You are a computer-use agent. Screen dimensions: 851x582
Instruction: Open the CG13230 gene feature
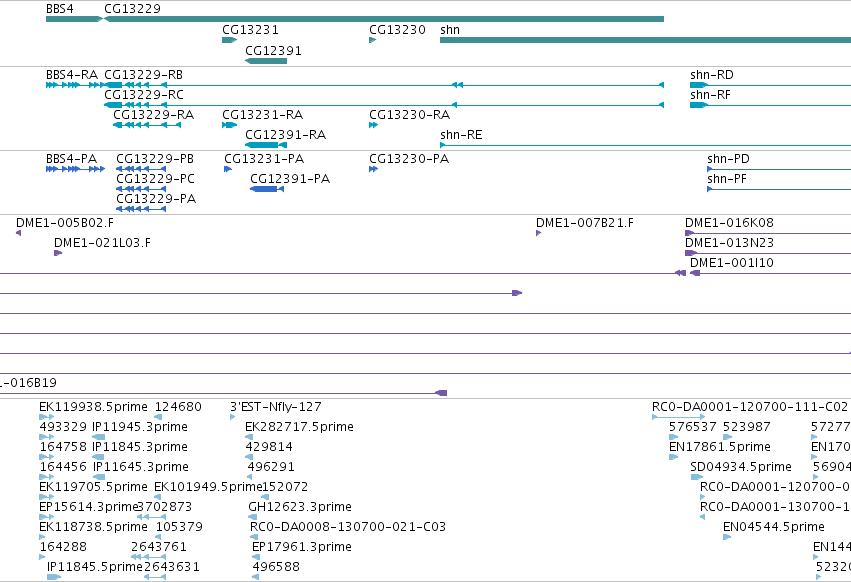(372, 40)
